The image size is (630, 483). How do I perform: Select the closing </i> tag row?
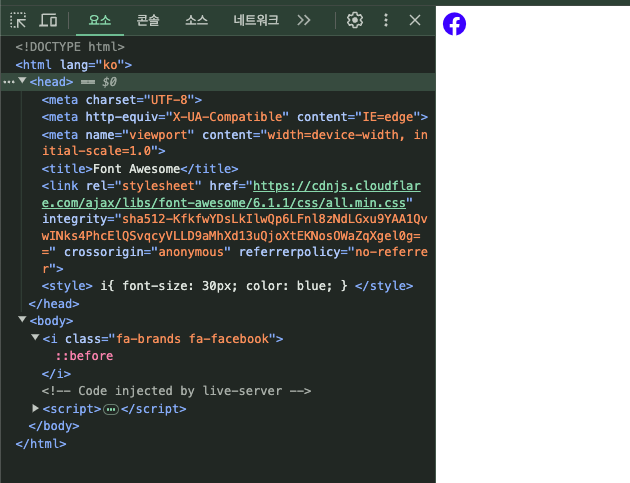pos(56,374)
